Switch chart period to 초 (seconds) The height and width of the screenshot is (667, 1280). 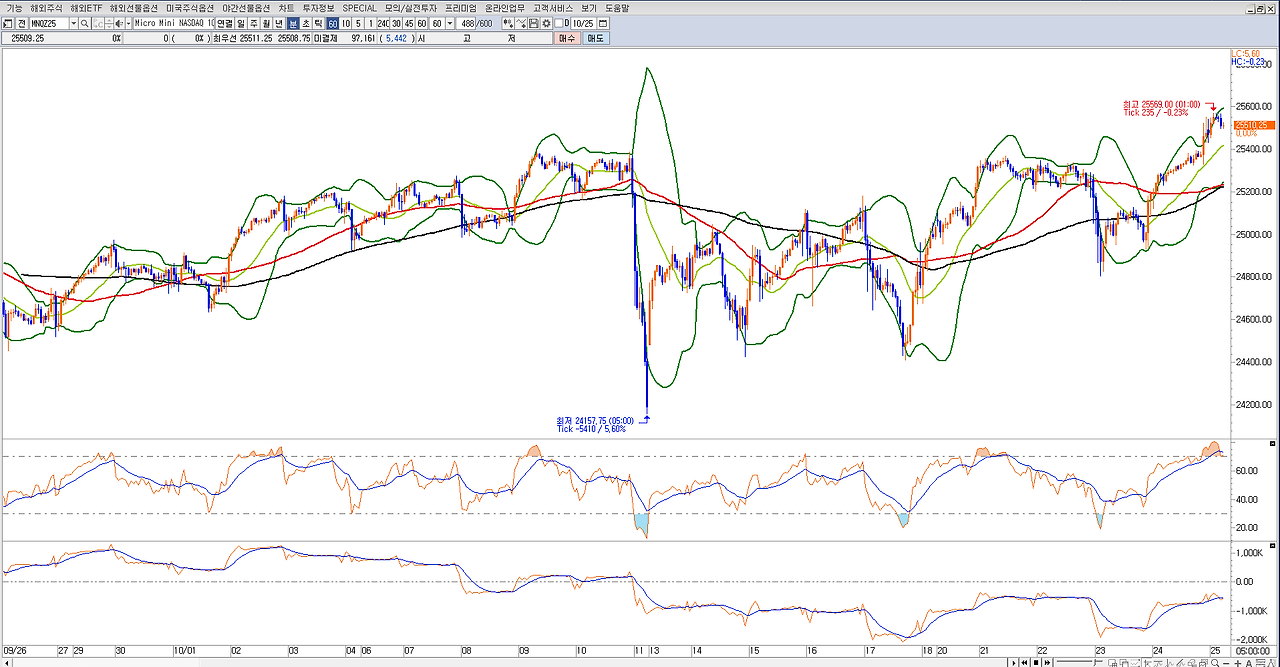point(305,23)
